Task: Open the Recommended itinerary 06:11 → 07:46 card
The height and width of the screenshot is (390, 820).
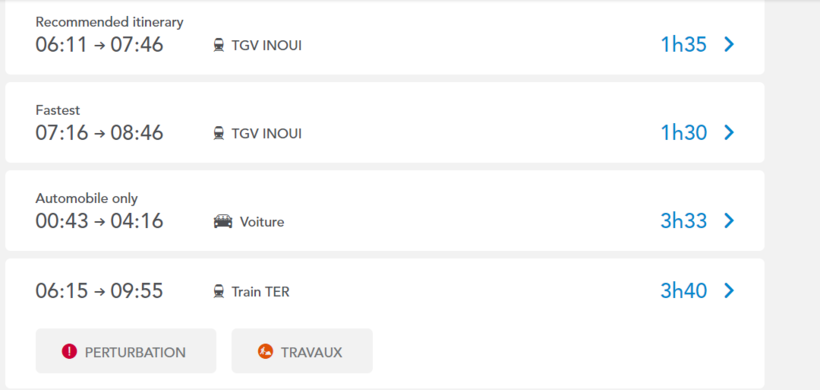Action: pos(385,37)
